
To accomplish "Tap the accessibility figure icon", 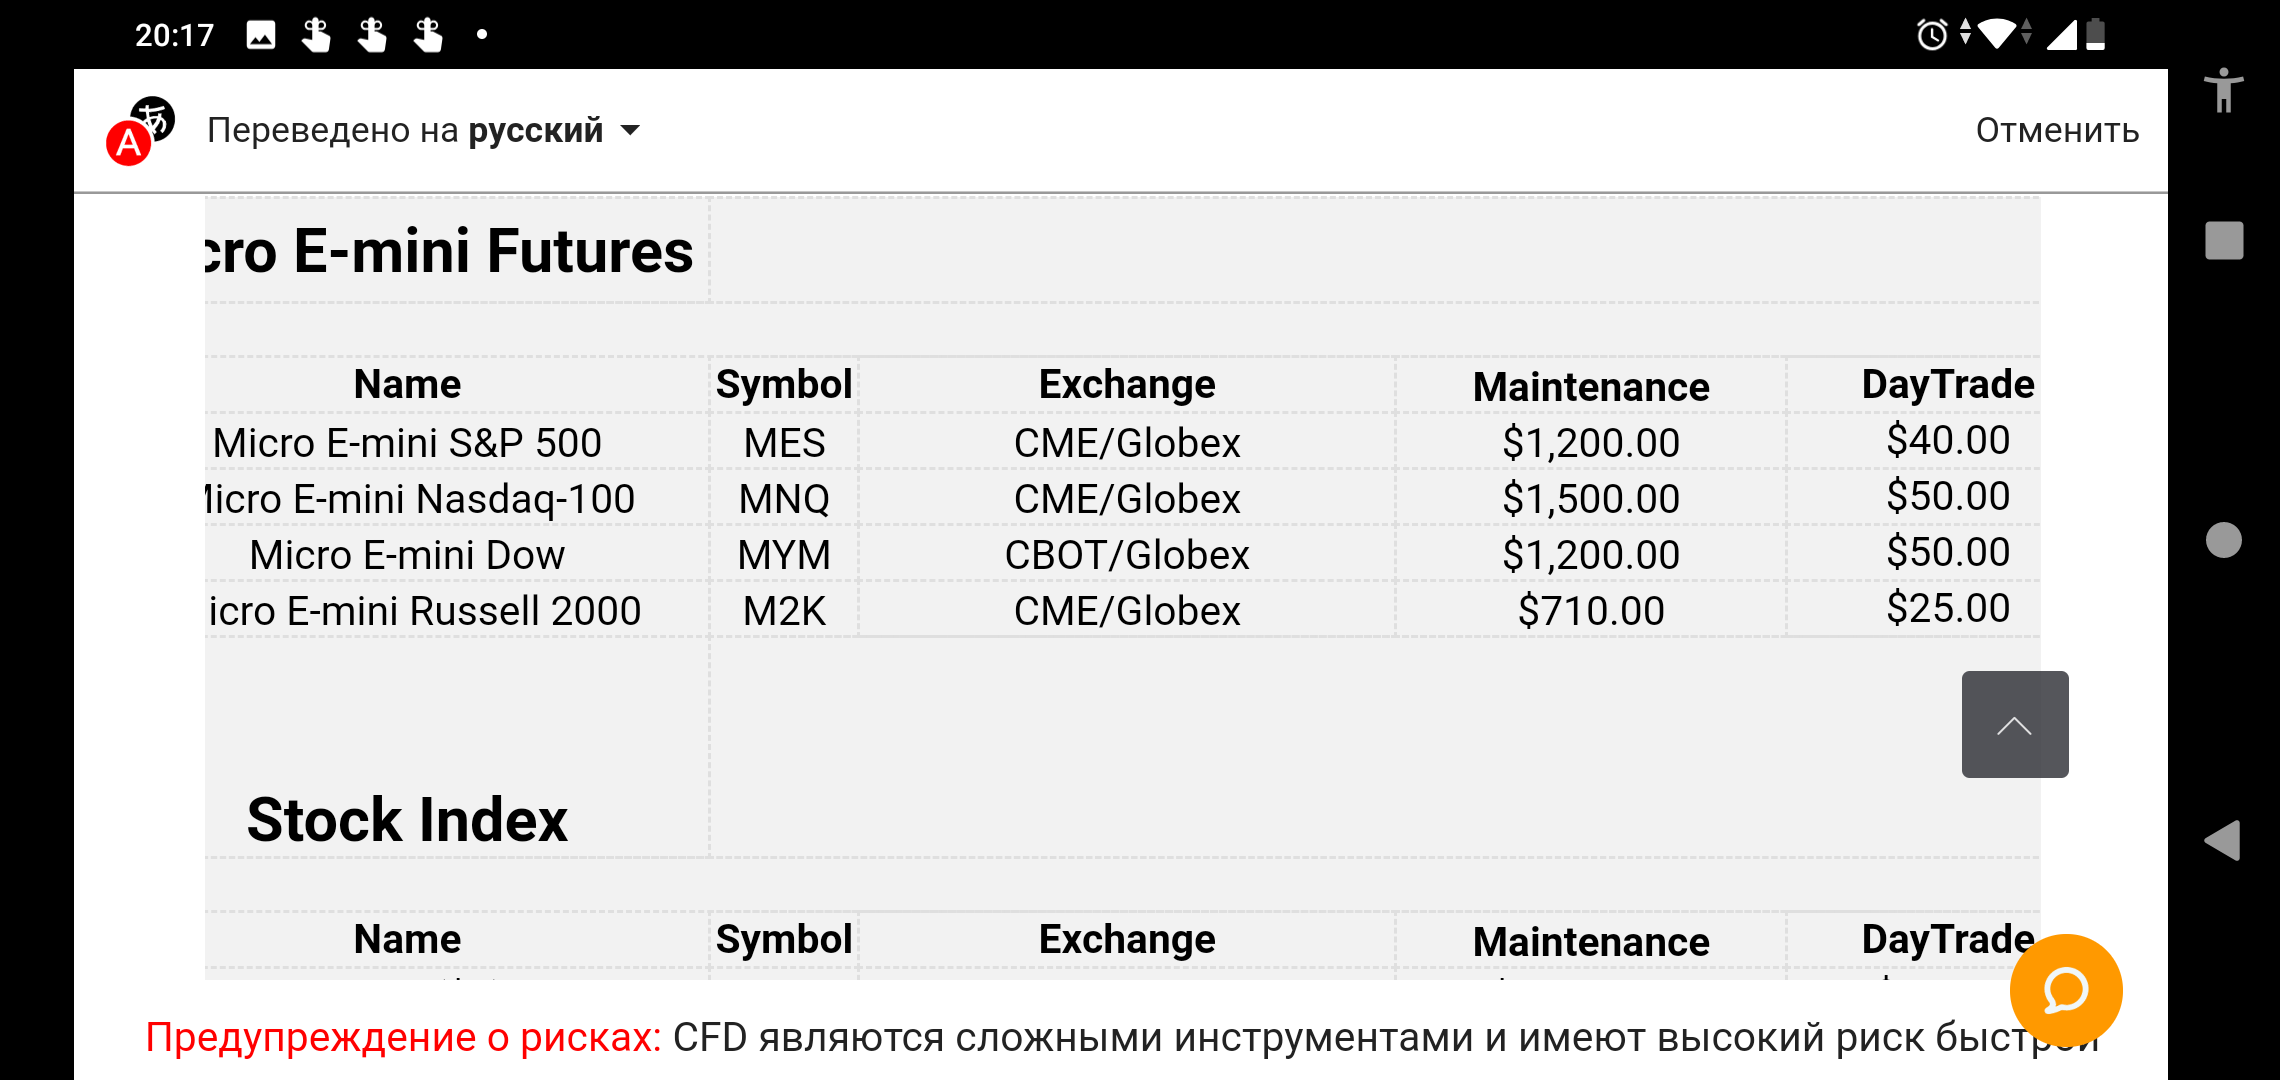I will click(x=2223, y=90).
